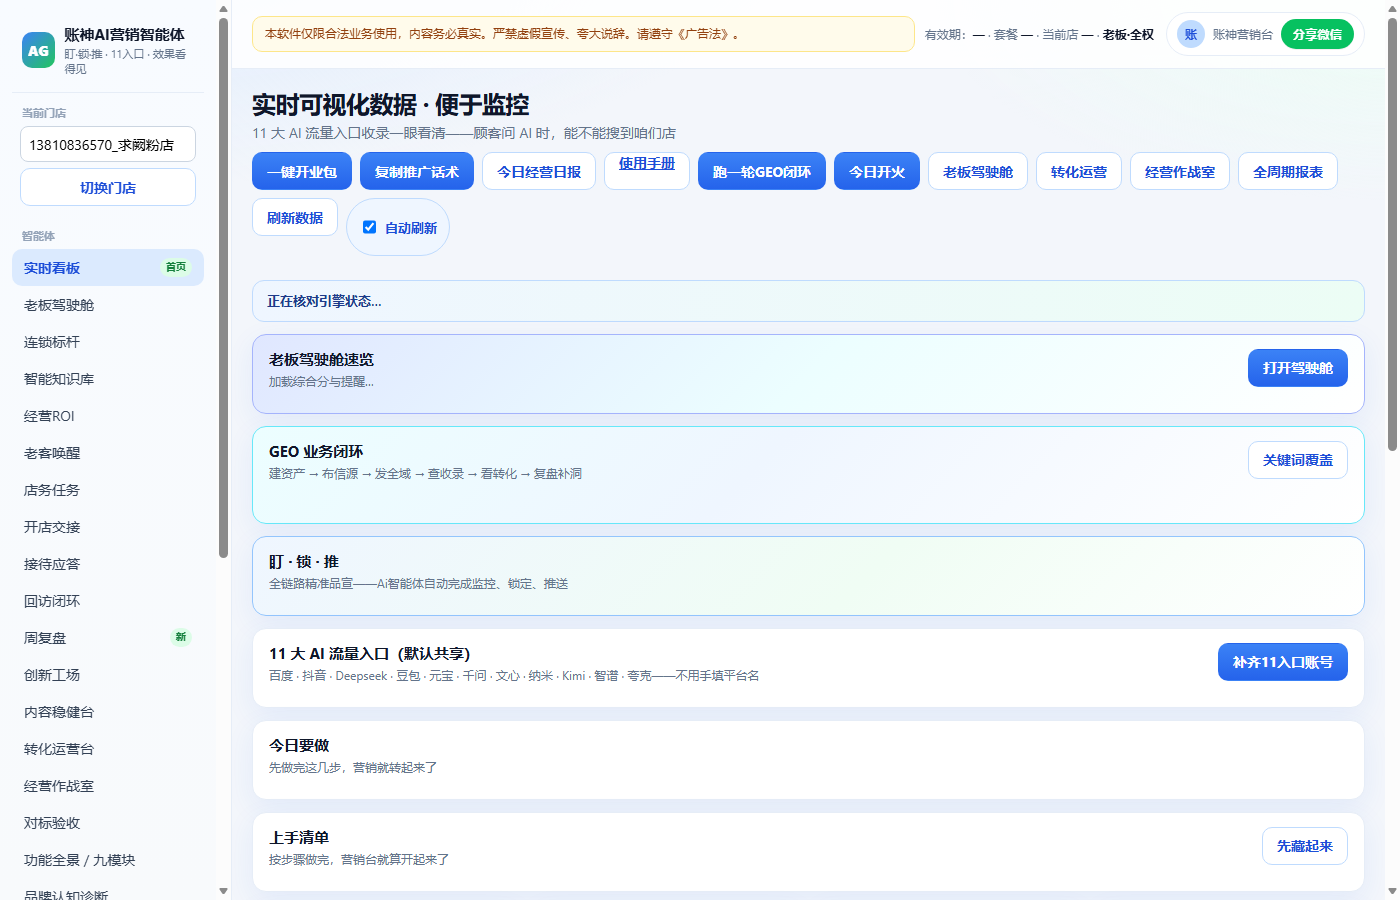This screenshot has width=1400, height=900.
Task: Run 跑一轮GEO闭环
Action: click(762, 171)
